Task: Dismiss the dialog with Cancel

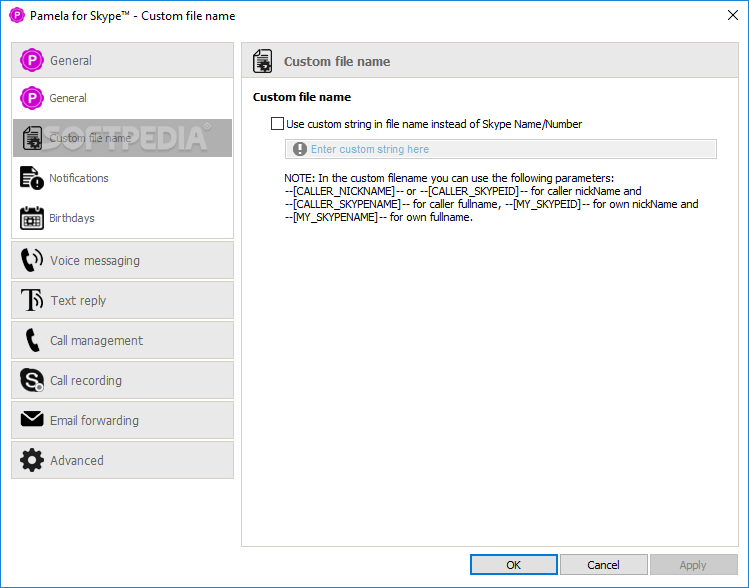Action: pos(603,565)
